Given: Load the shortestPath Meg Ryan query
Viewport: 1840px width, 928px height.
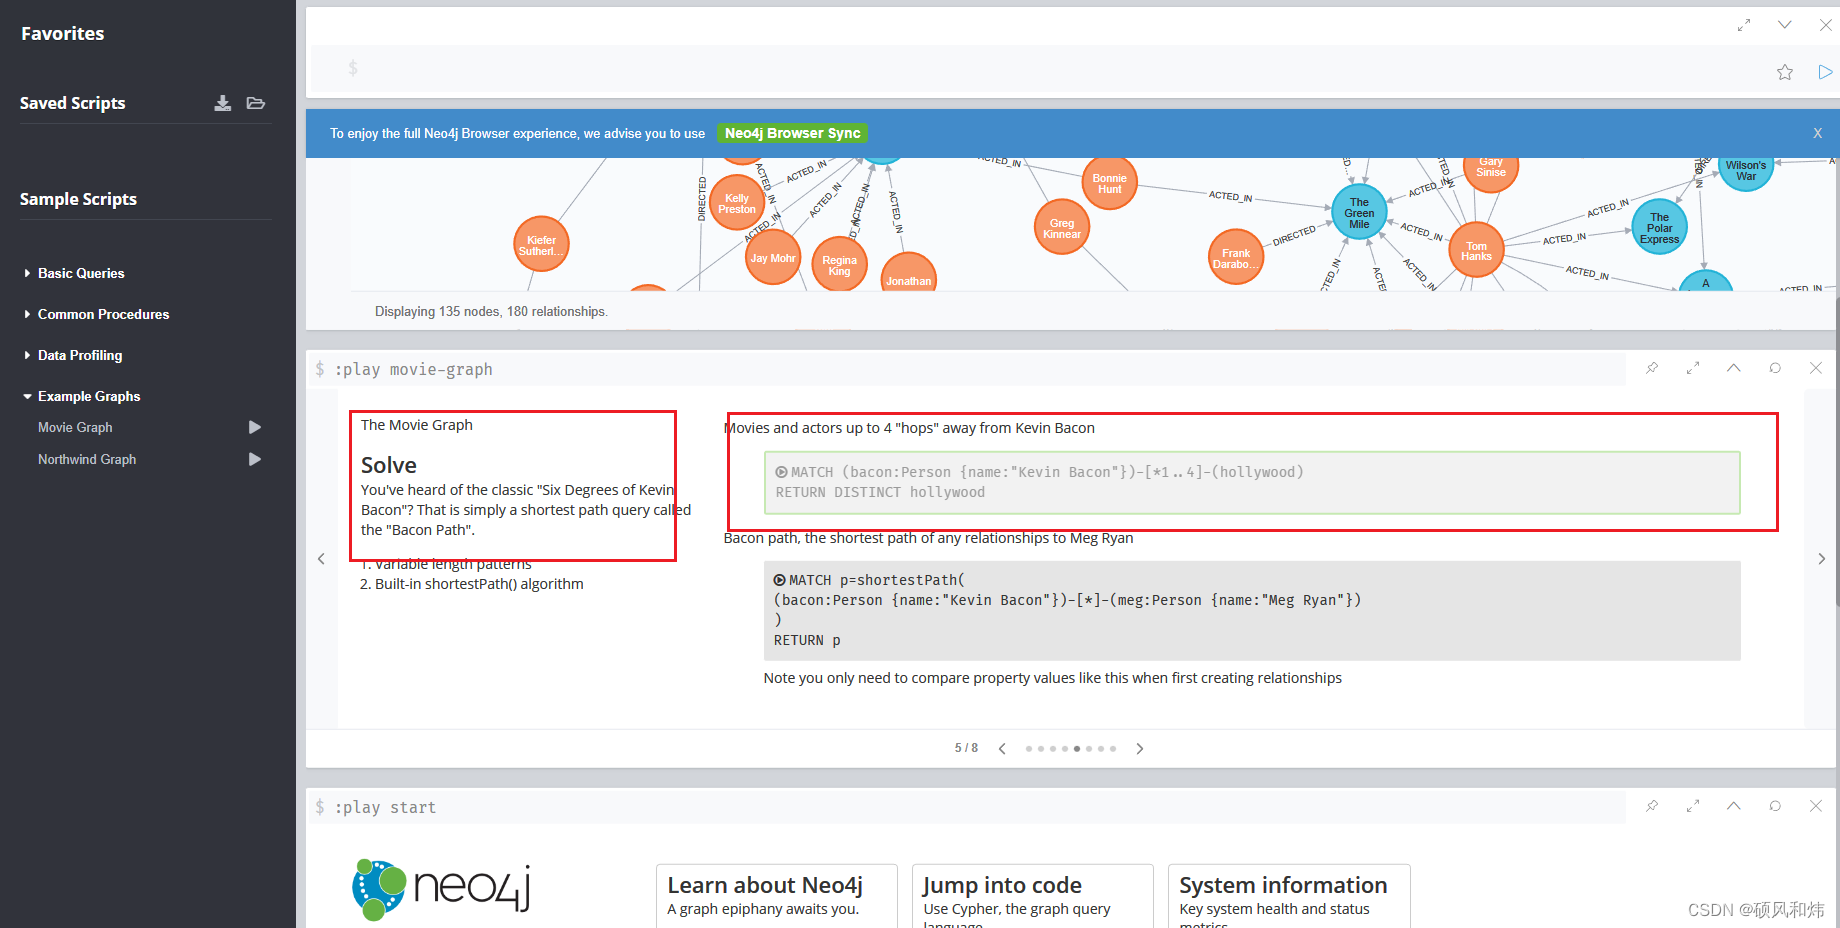Looking at the screenshot, I should click(x=1252, y=610).
